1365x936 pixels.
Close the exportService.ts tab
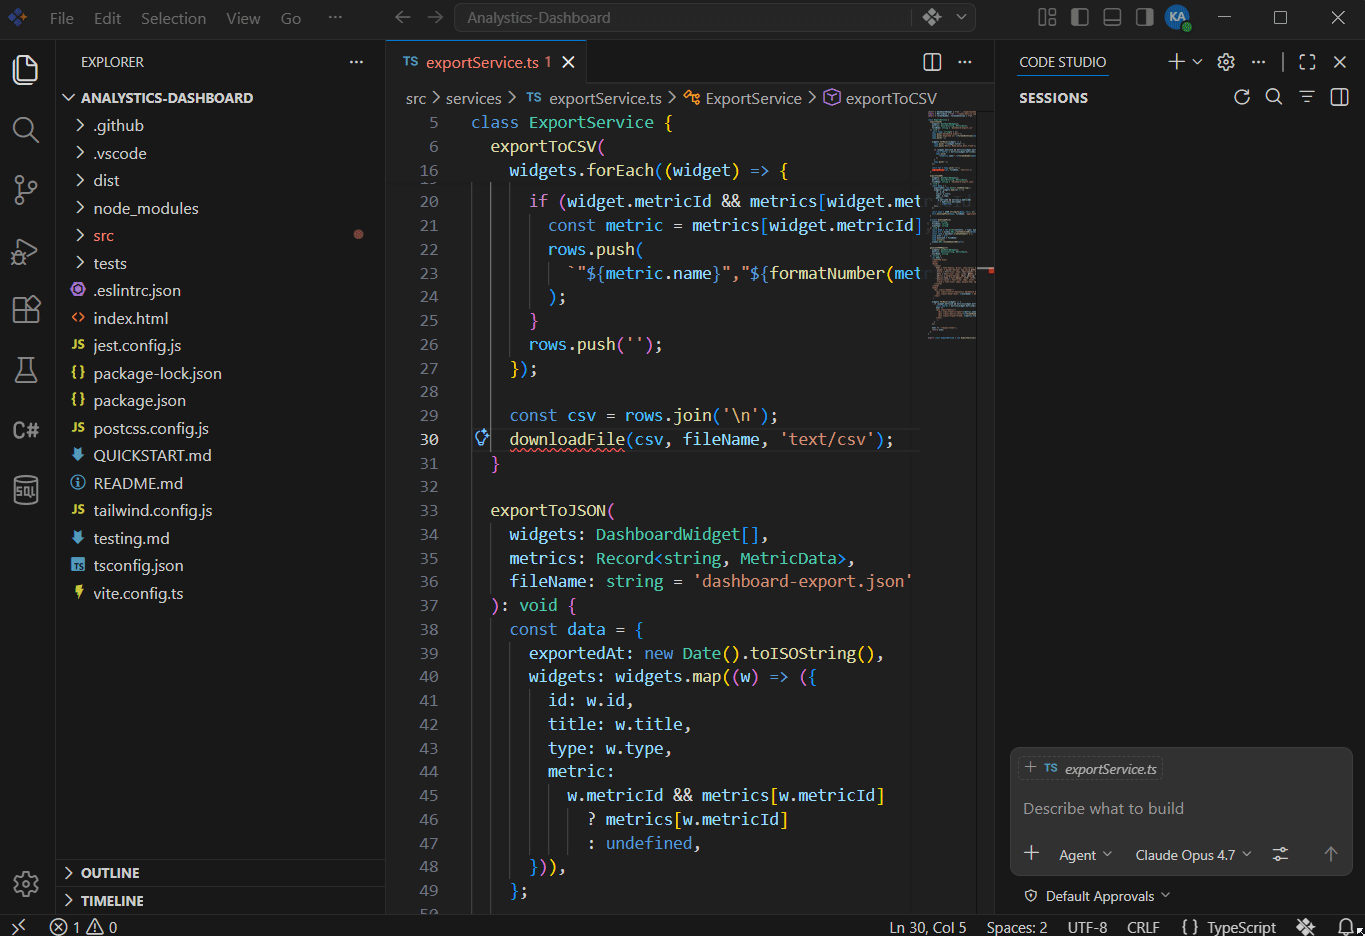[x=568, y=62]
